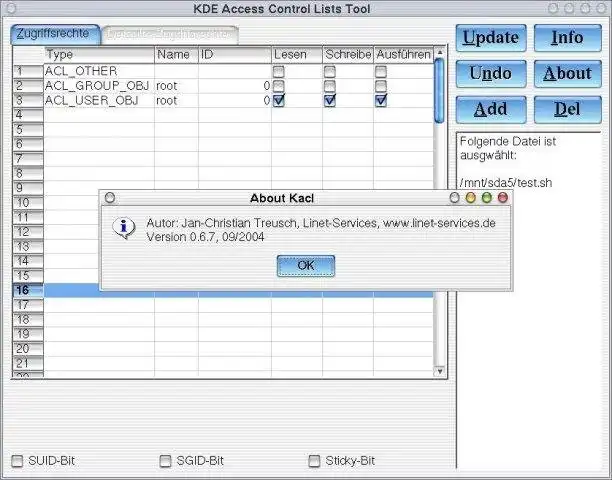Select the ACL_GROUP_OBJ type cell
The image size is (612, 480).
(99, 86)
